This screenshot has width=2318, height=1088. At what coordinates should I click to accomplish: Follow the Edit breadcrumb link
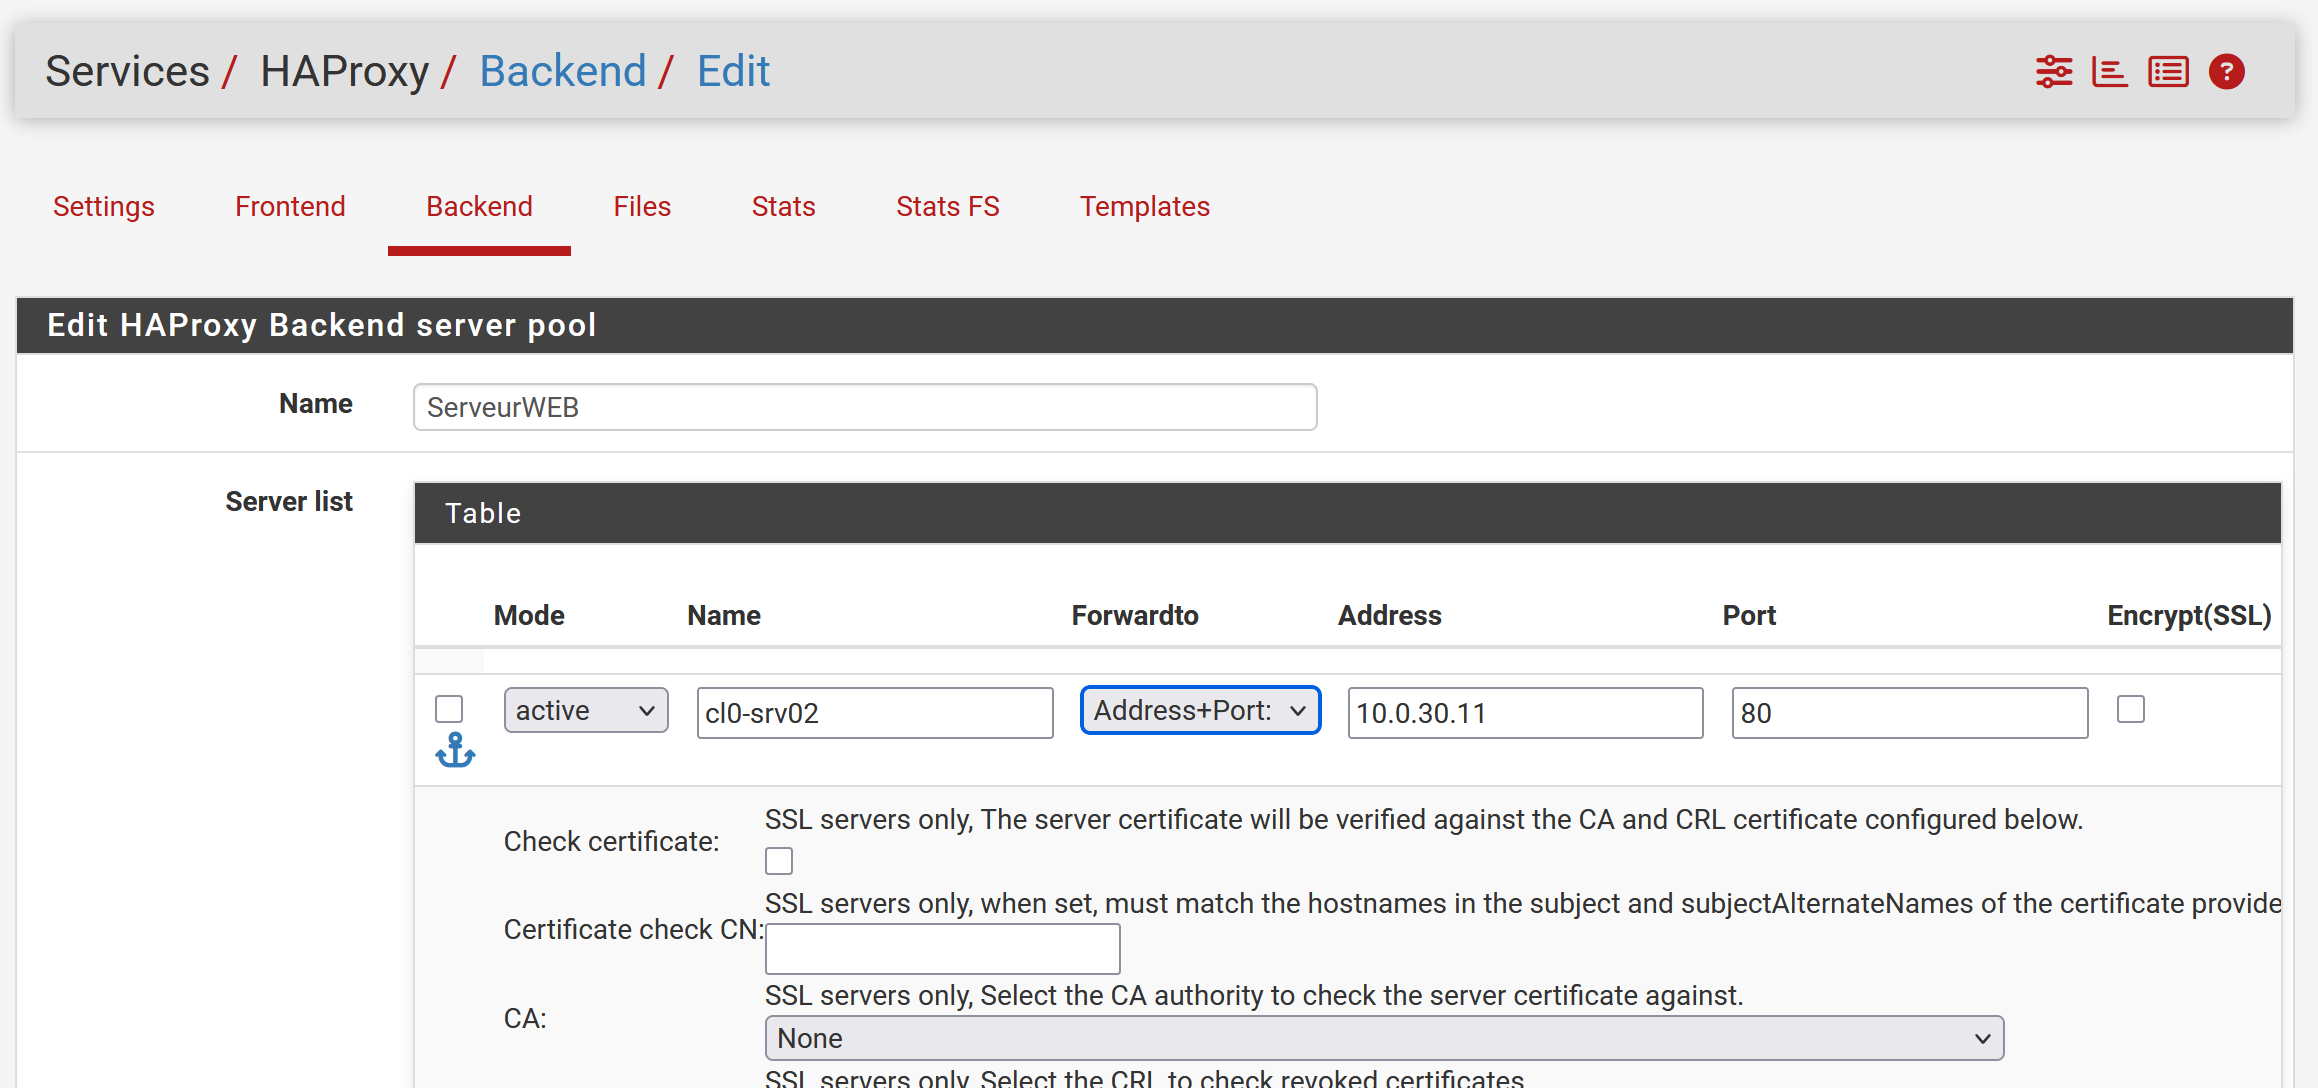[733, 71]
